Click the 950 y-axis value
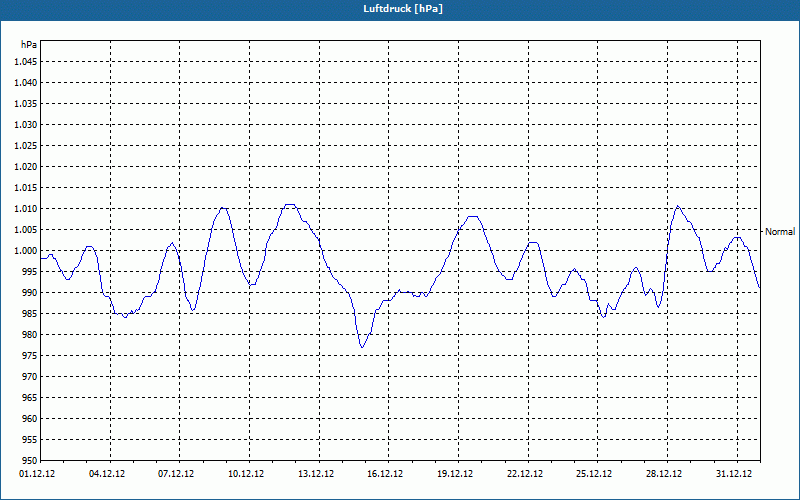This screenshot has width=800, height=500. tap(30, 460)
